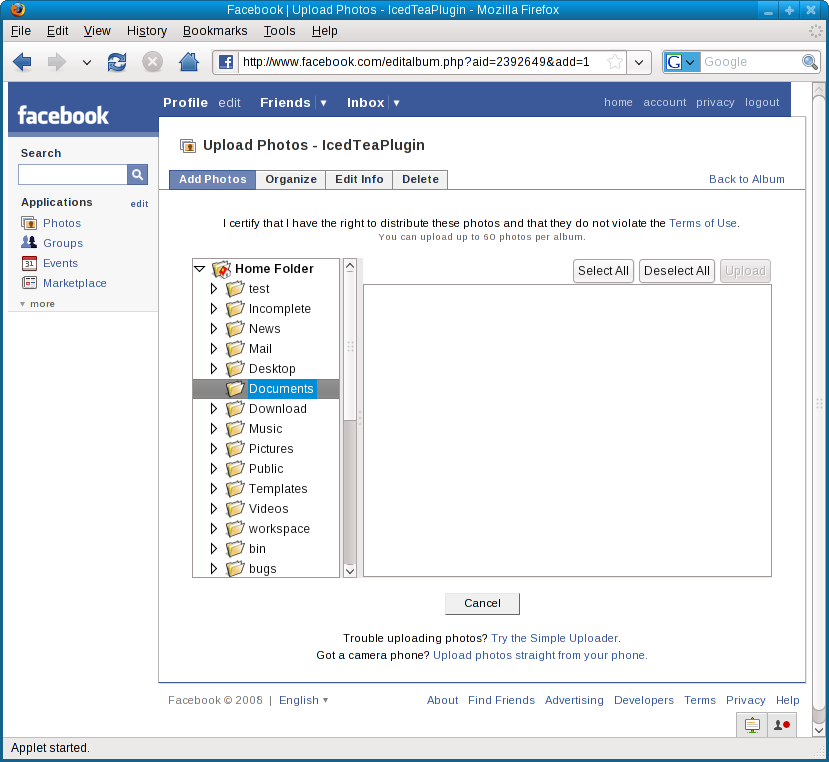Screen dimensions: 829x762
Task: Open the Inbox dropdown arrow
Action: click(x=396, y=103)
